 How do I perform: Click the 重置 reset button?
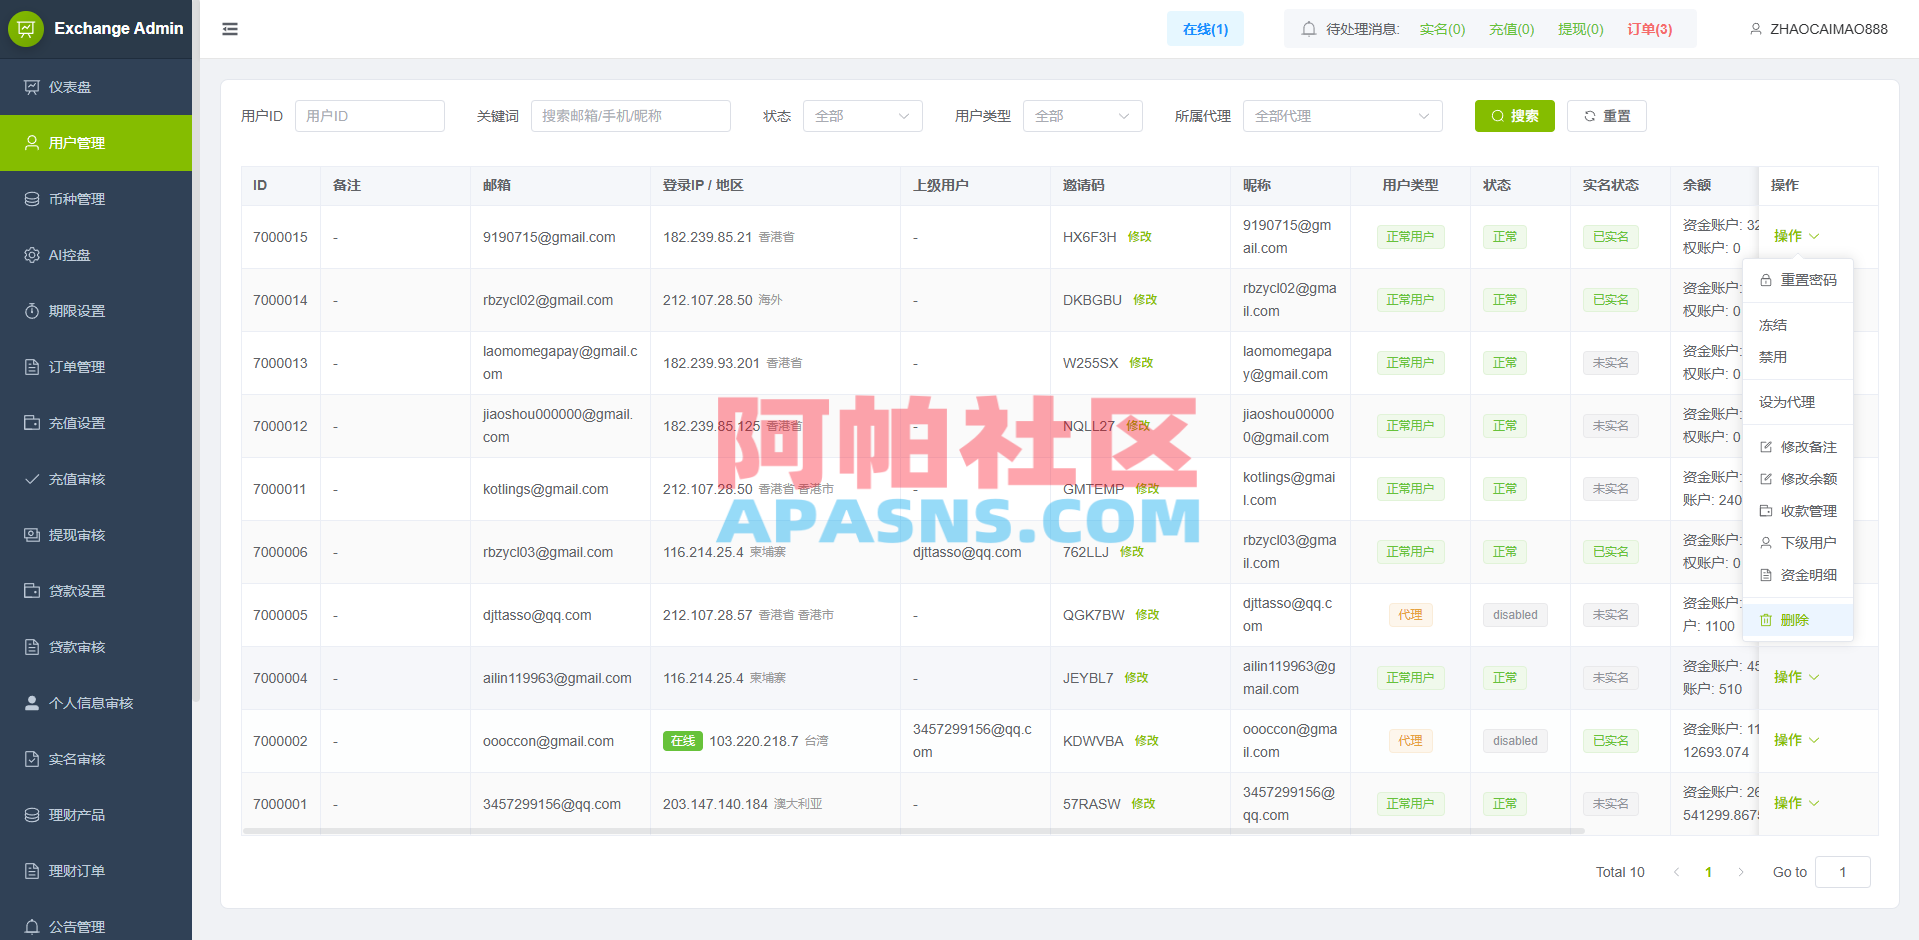[1606, 116]
